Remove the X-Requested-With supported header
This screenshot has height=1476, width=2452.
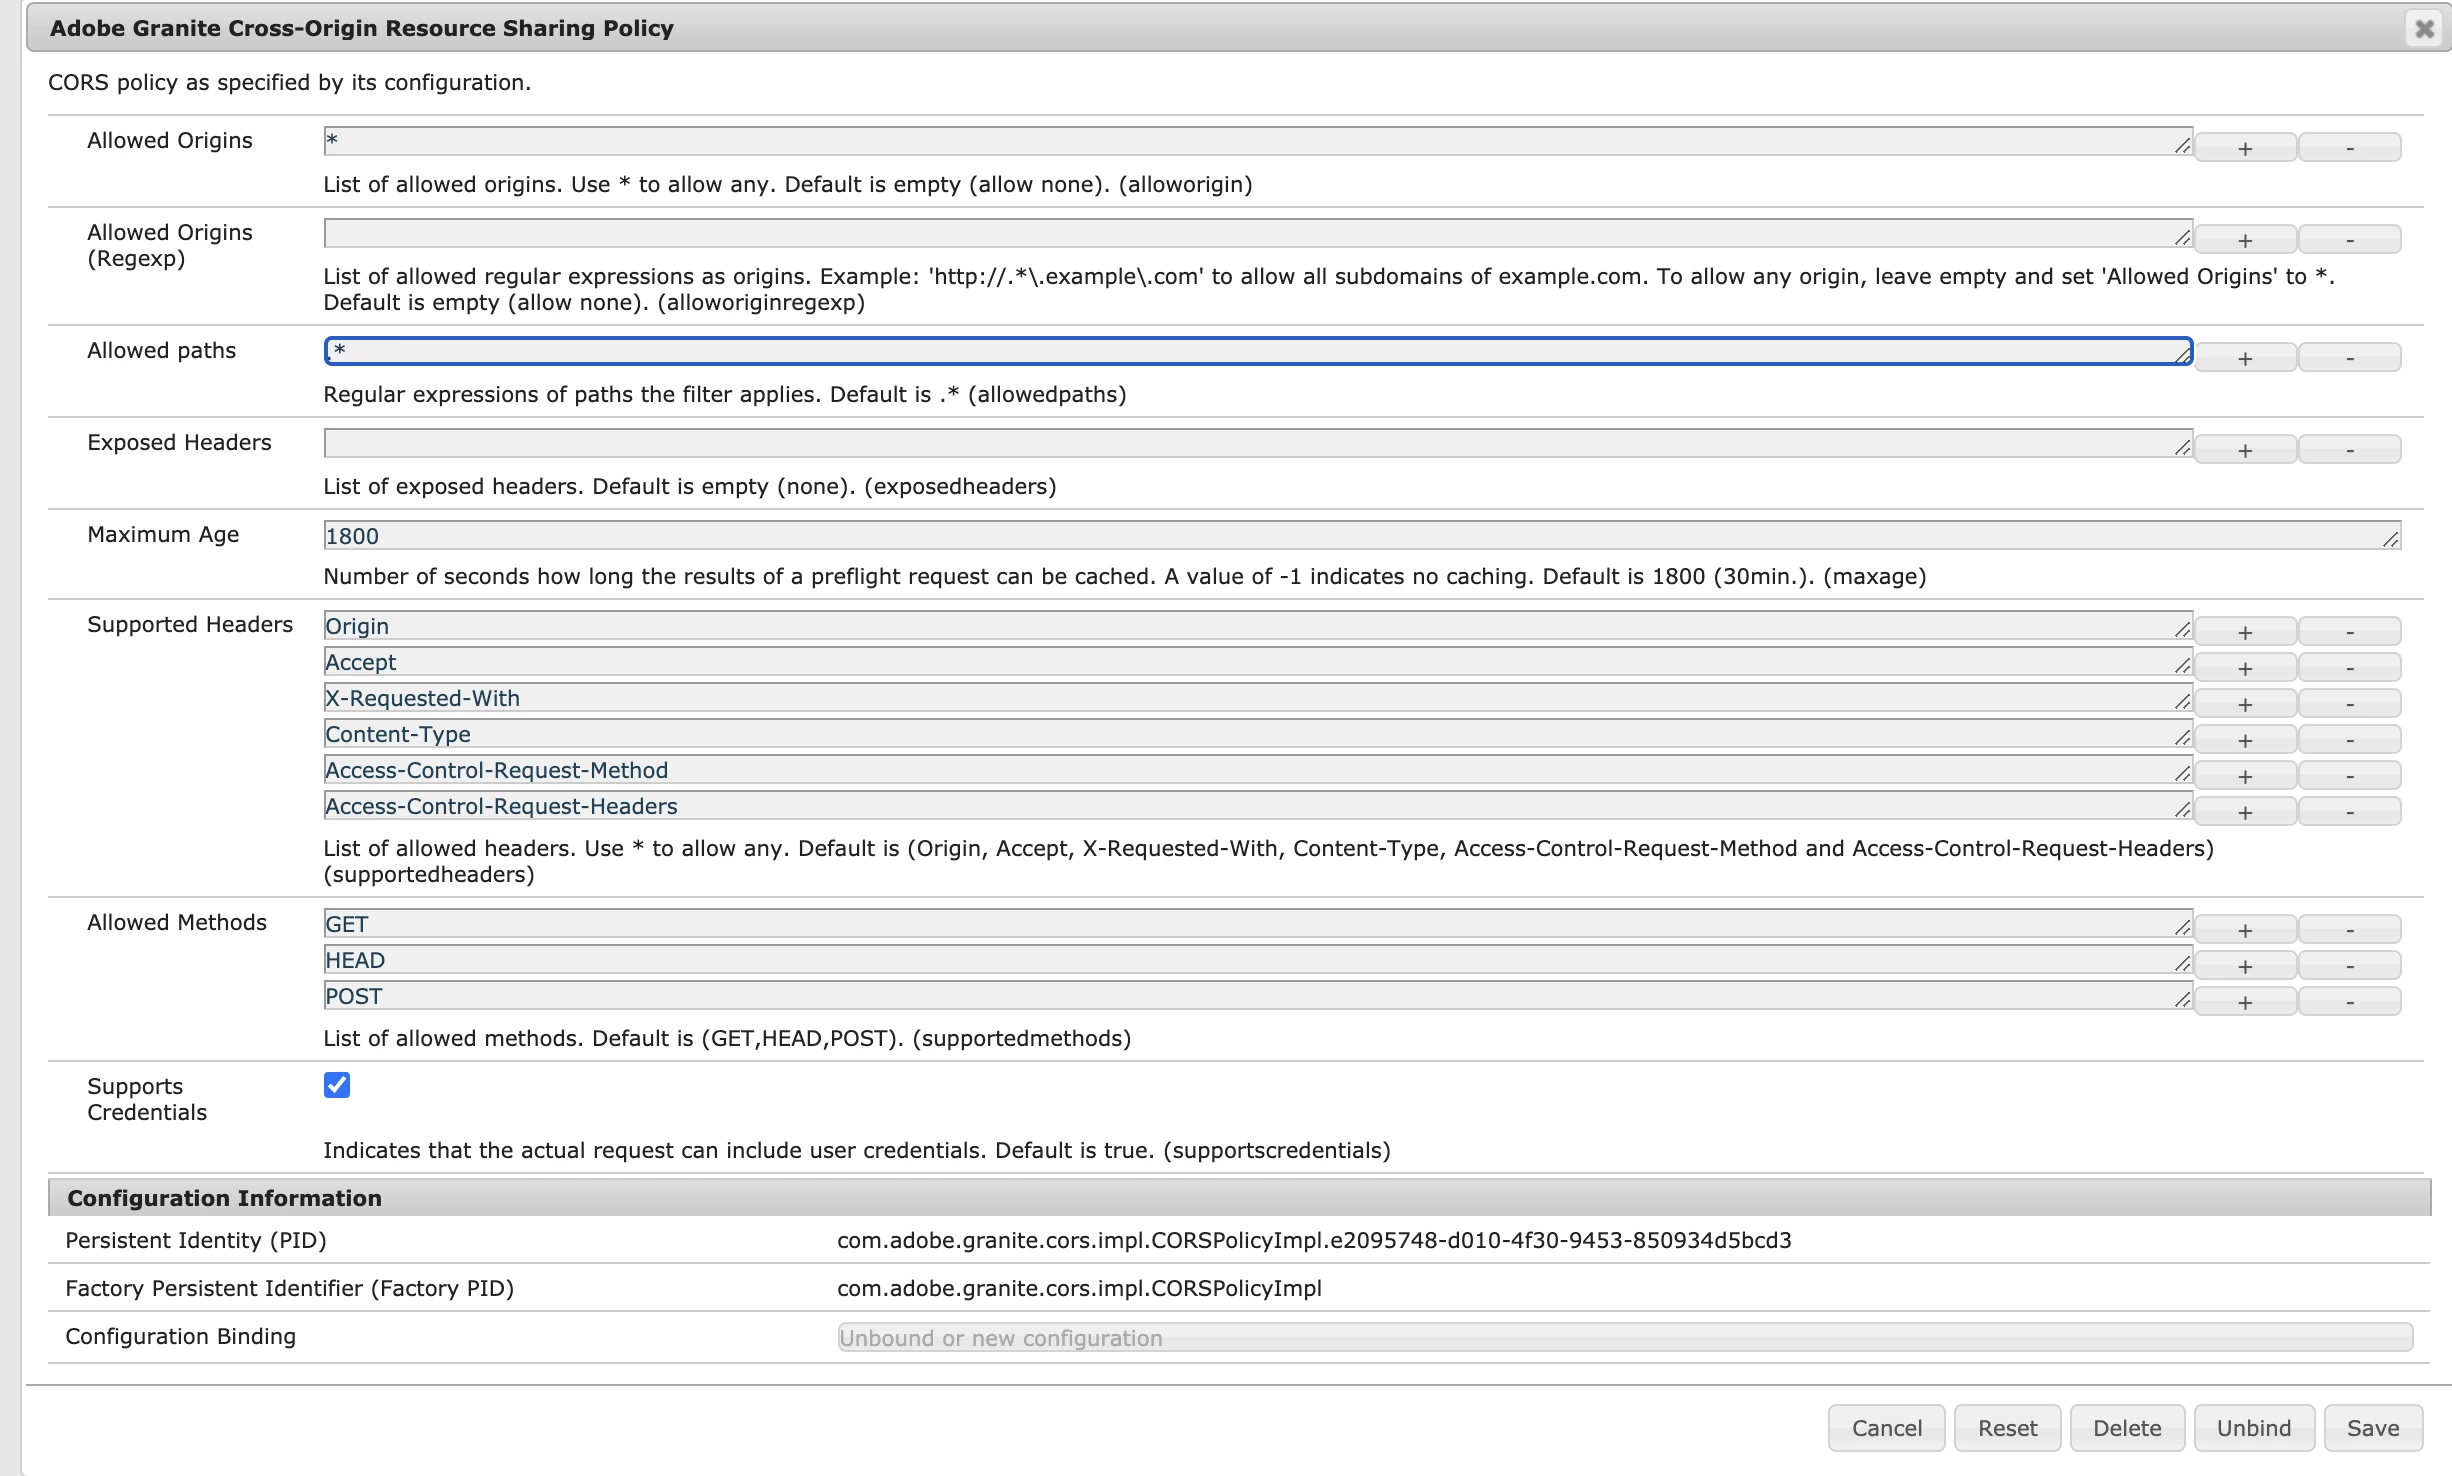pyautogui.click(x=2349, y=704)
